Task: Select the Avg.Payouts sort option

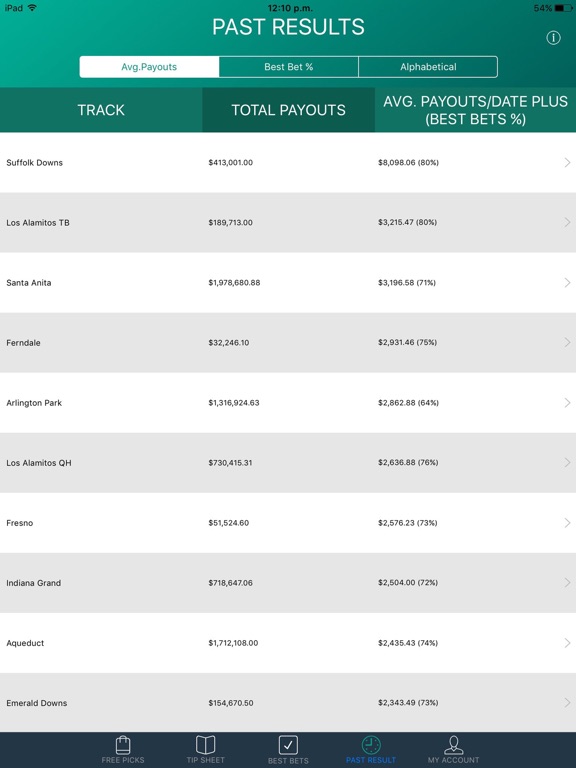Action: pos(149,67)
